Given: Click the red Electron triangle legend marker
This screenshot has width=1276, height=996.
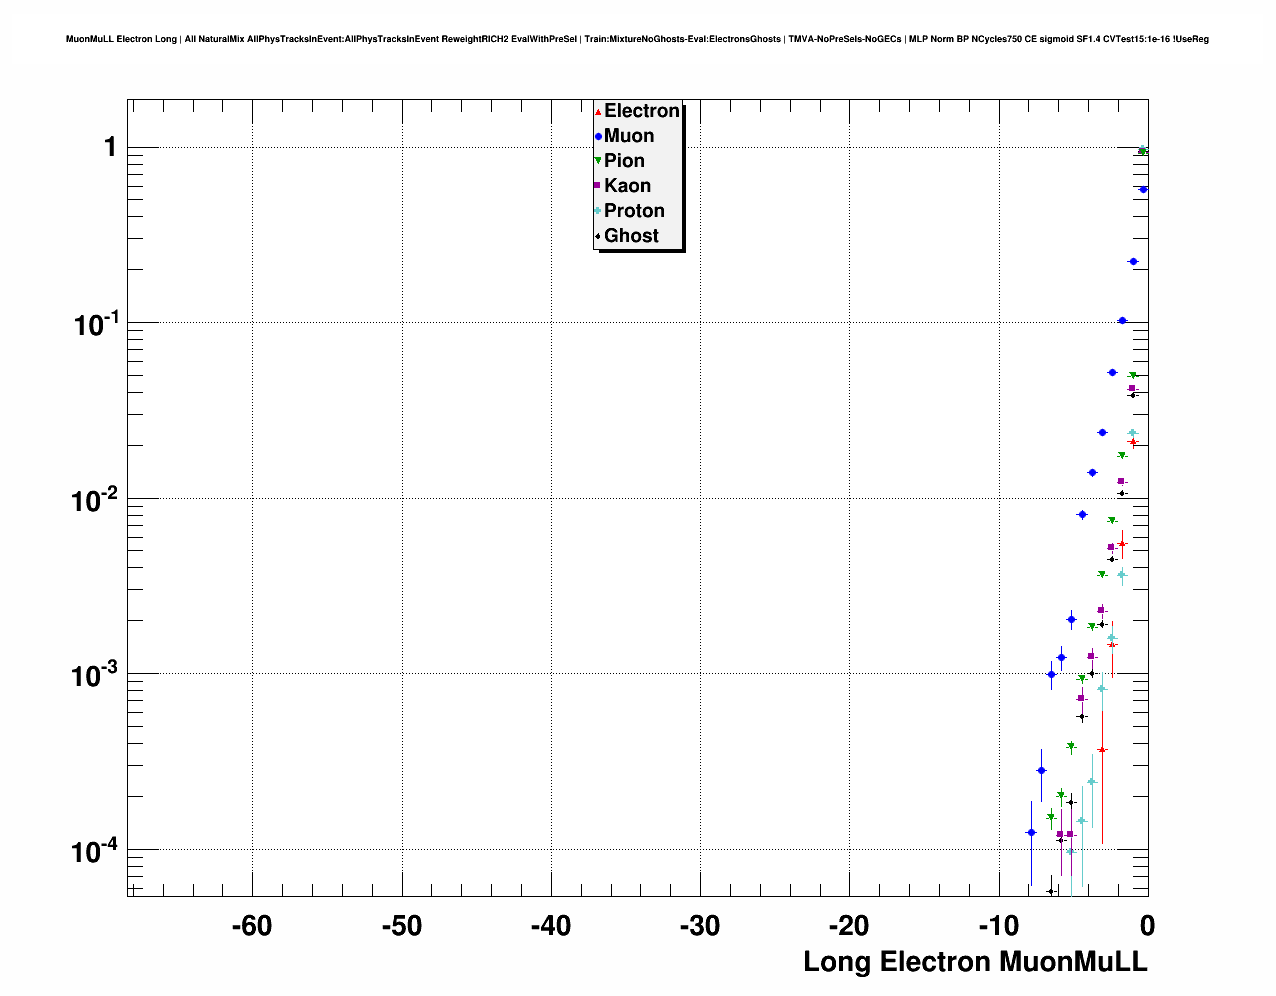Looking at the screenshot, I should pos(598,112).
